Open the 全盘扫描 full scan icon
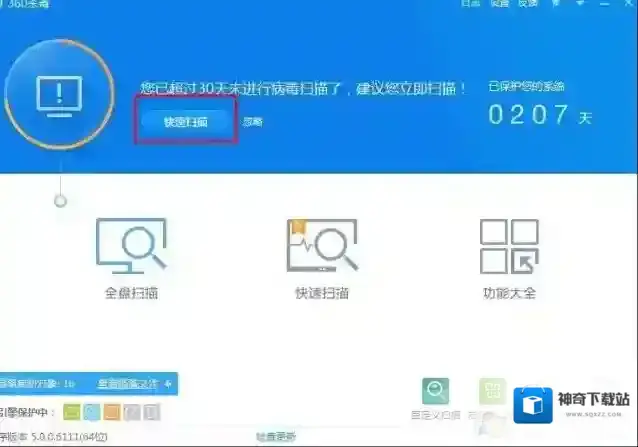 (131, 245)
